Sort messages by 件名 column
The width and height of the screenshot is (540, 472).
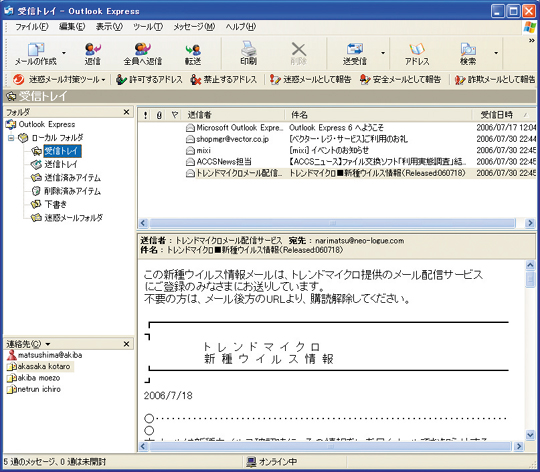(x=378, y=115)
